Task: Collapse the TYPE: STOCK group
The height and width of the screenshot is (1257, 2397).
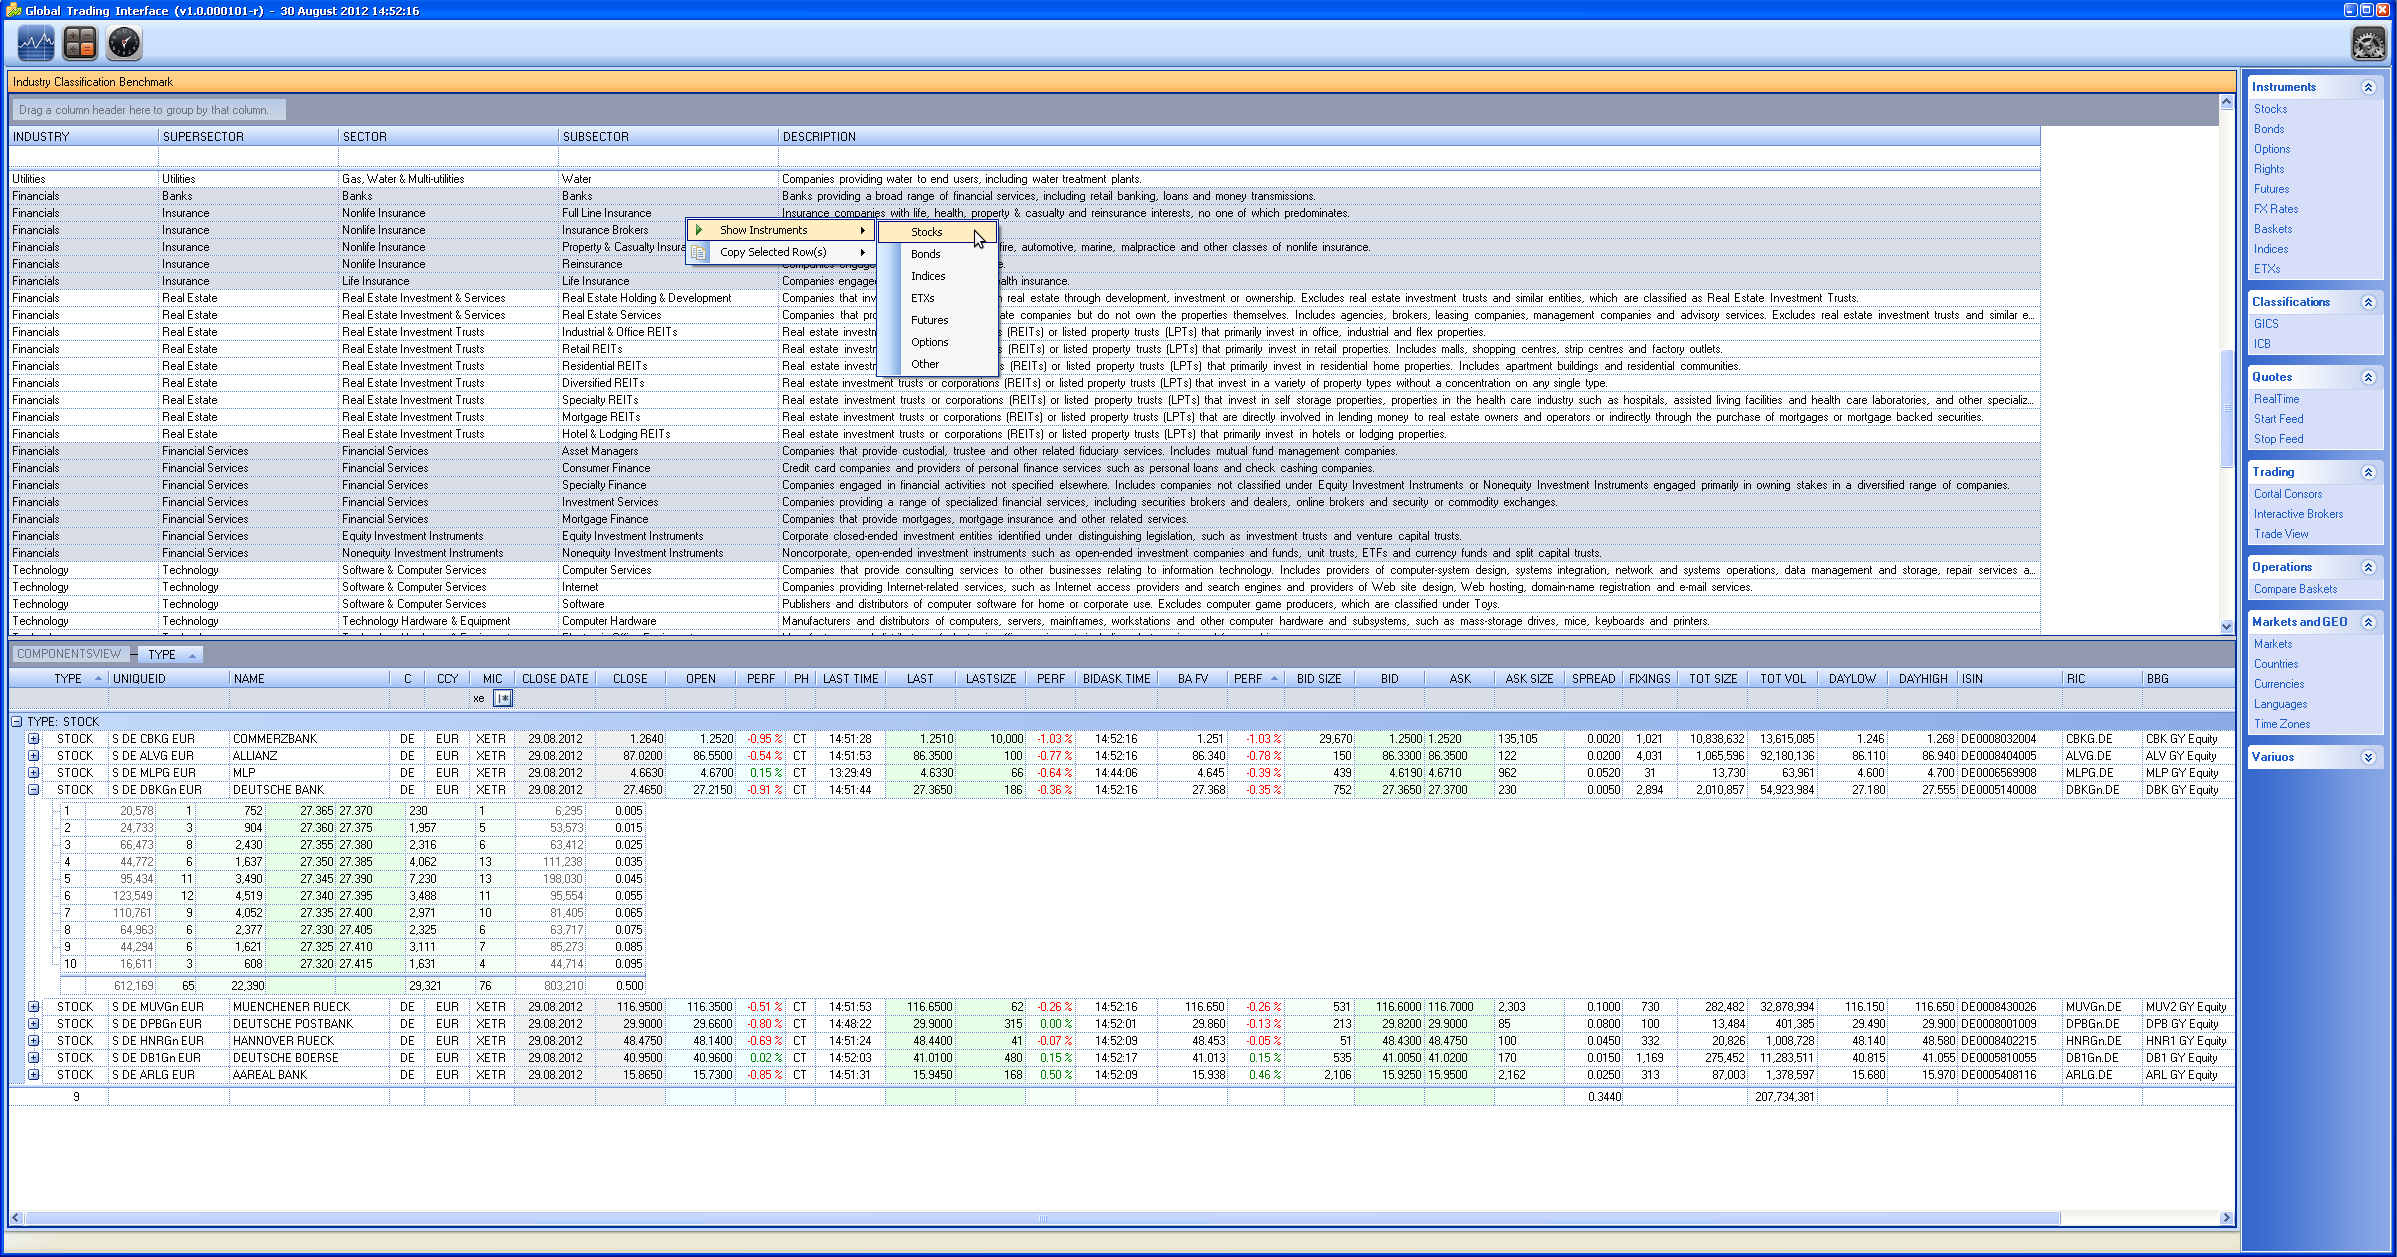Action: [x=17, y=721]
